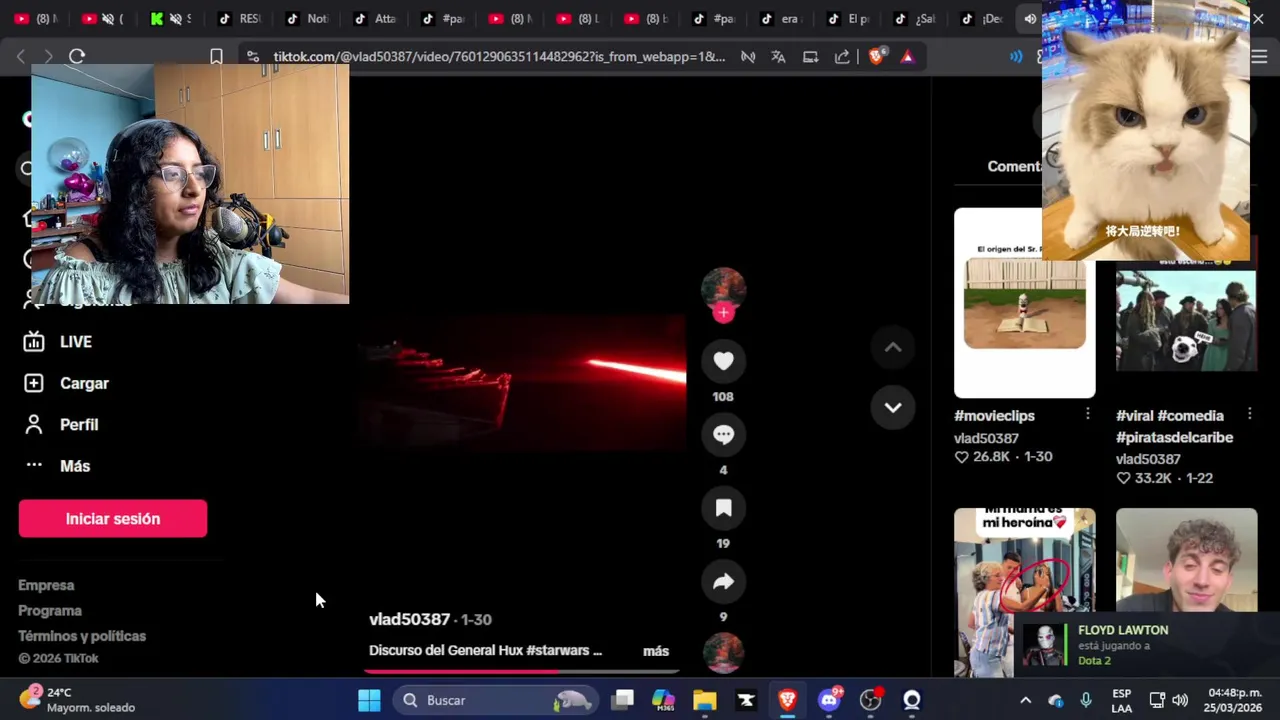Click the address bar URL field
This screenshot has height=720, width=1280.
tap(499, 57)
